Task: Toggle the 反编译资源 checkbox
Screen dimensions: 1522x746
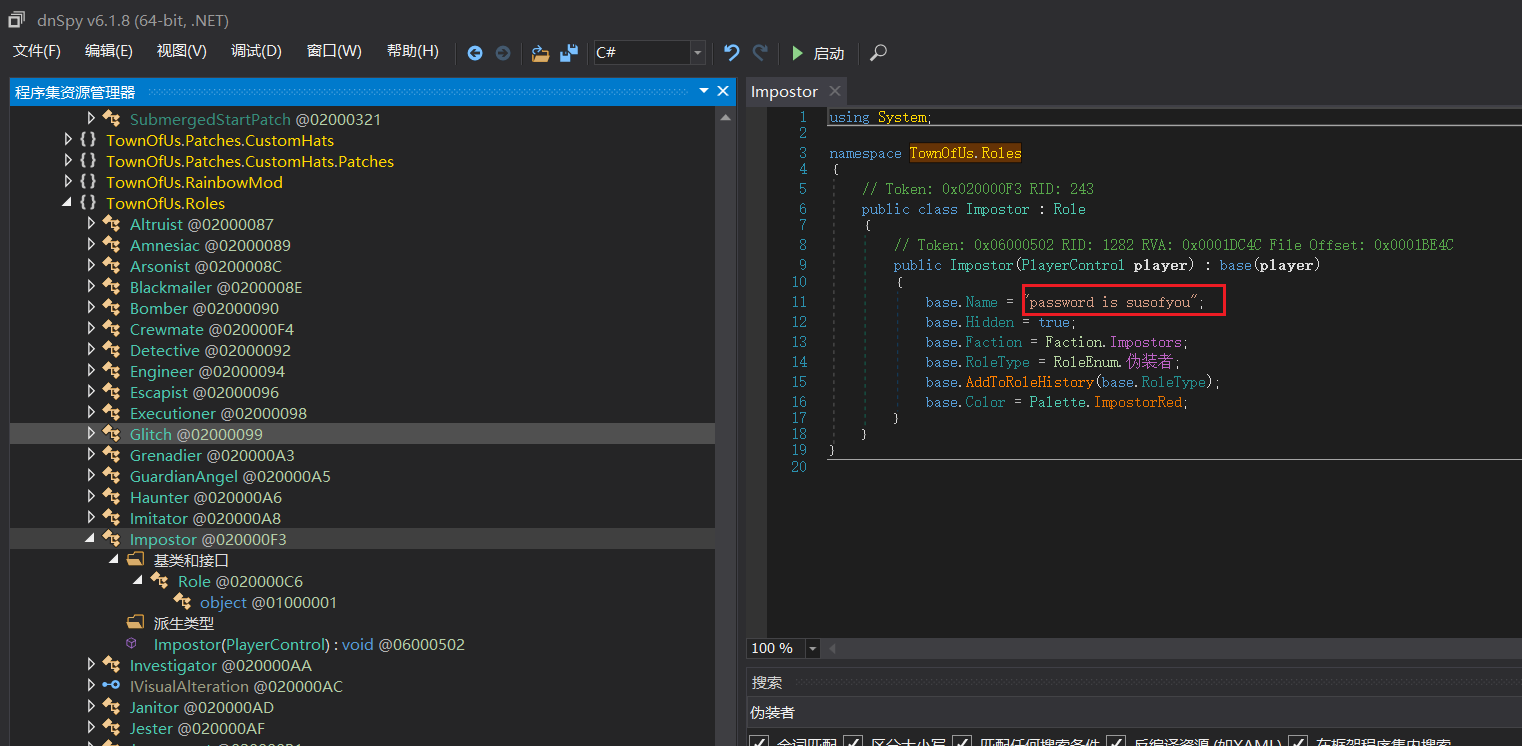Action: [1115, 742]
